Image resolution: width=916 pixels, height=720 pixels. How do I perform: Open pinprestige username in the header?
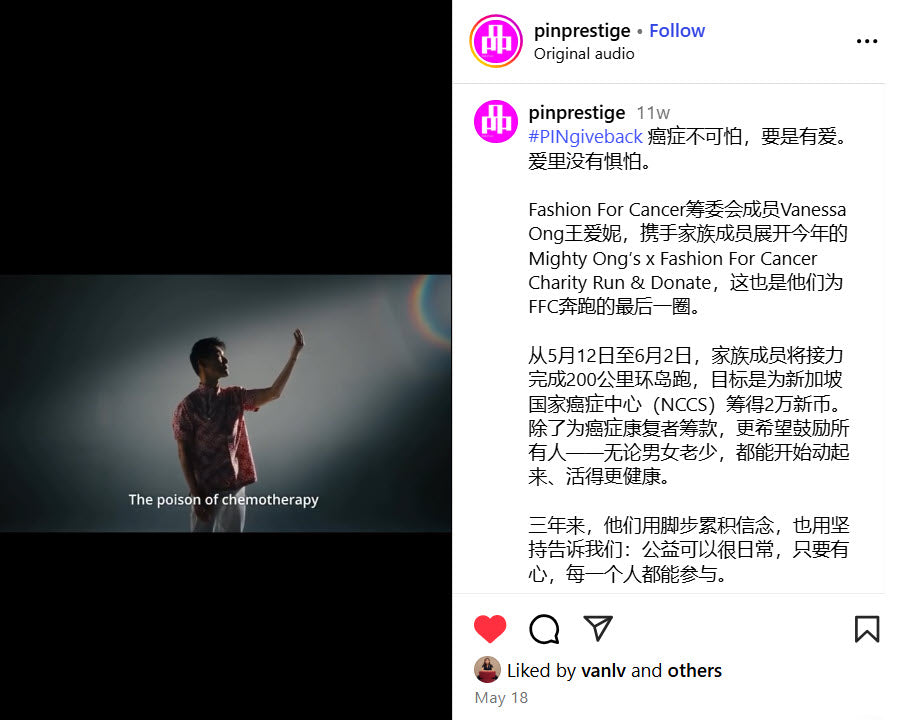[x=582, y=30]
